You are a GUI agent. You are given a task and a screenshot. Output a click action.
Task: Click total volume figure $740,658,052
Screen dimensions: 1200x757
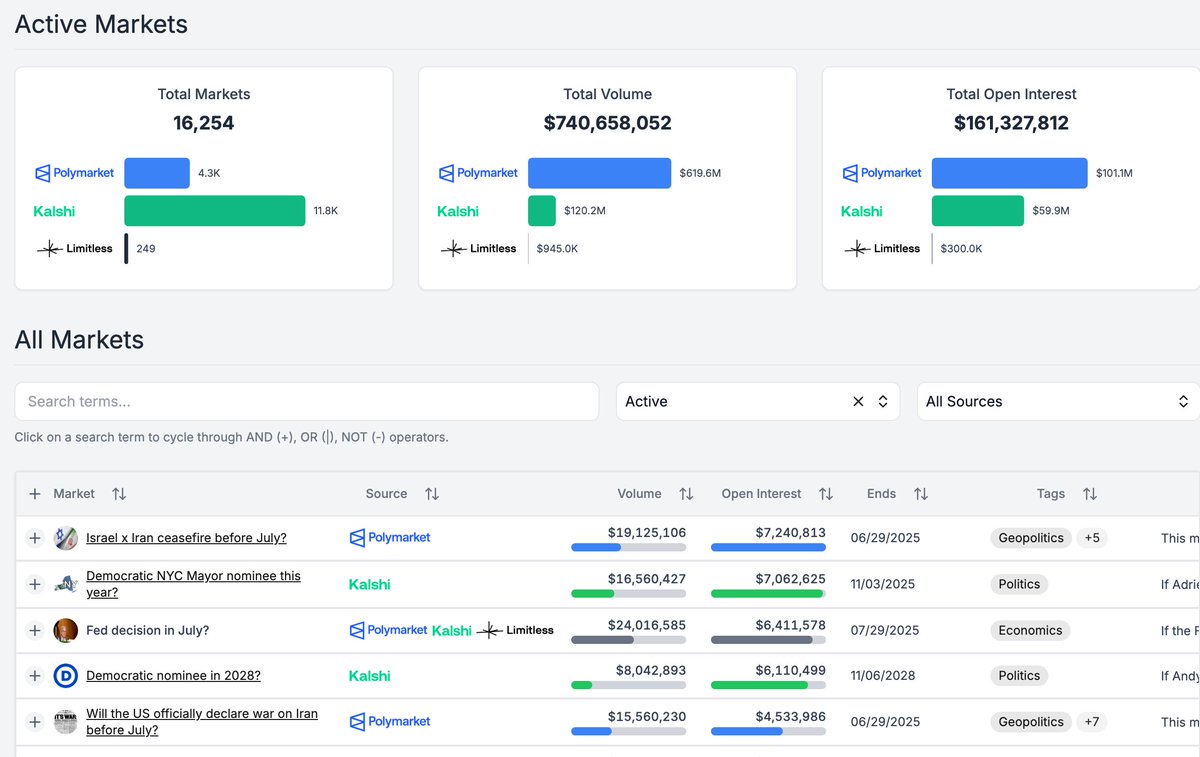pos(608,123)
